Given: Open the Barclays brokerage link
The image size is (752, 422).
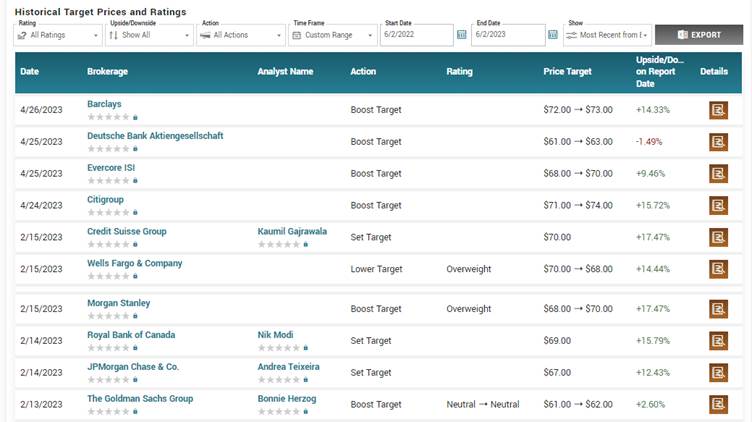Looking at the screenshot, I should 104,104.
